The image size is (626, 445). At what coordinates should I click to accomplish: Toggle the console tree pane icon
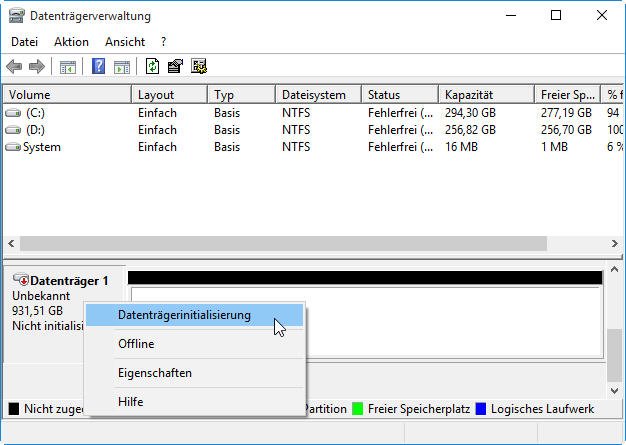click(68, 67)
